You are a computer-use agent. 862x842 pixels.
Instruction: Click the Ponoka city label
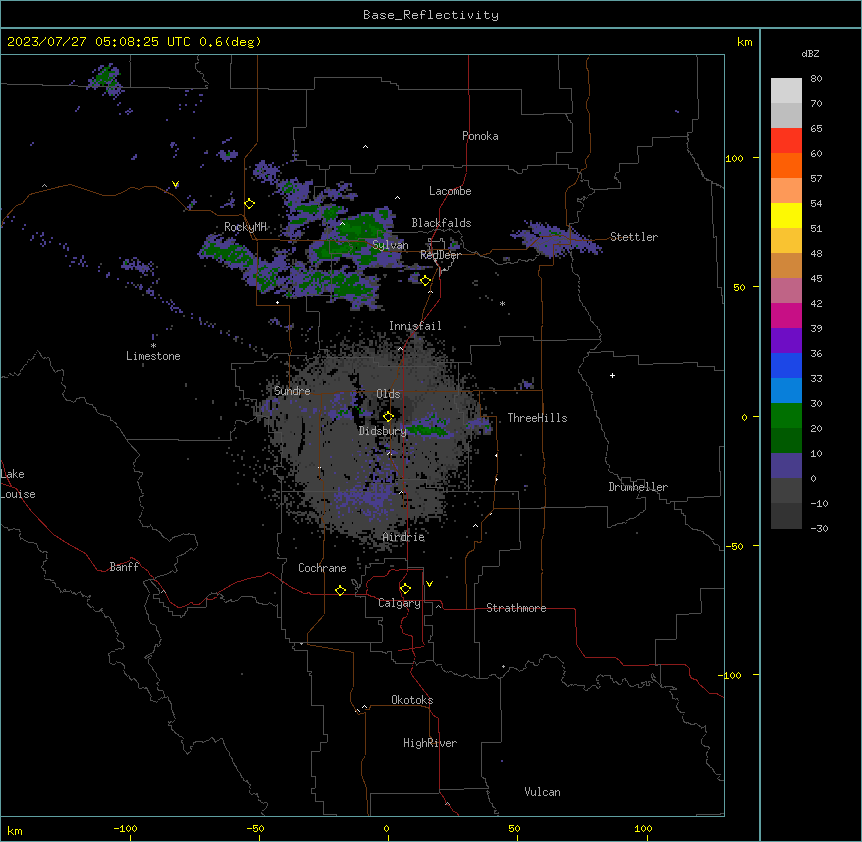click(x=480, y=136)
